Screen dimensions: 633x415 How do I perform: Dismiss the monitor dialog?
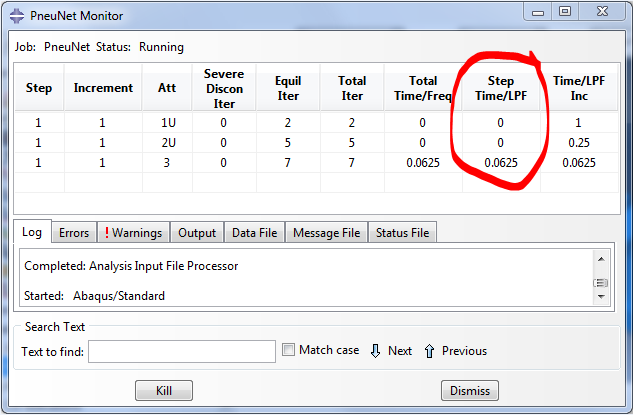[470, 390]
